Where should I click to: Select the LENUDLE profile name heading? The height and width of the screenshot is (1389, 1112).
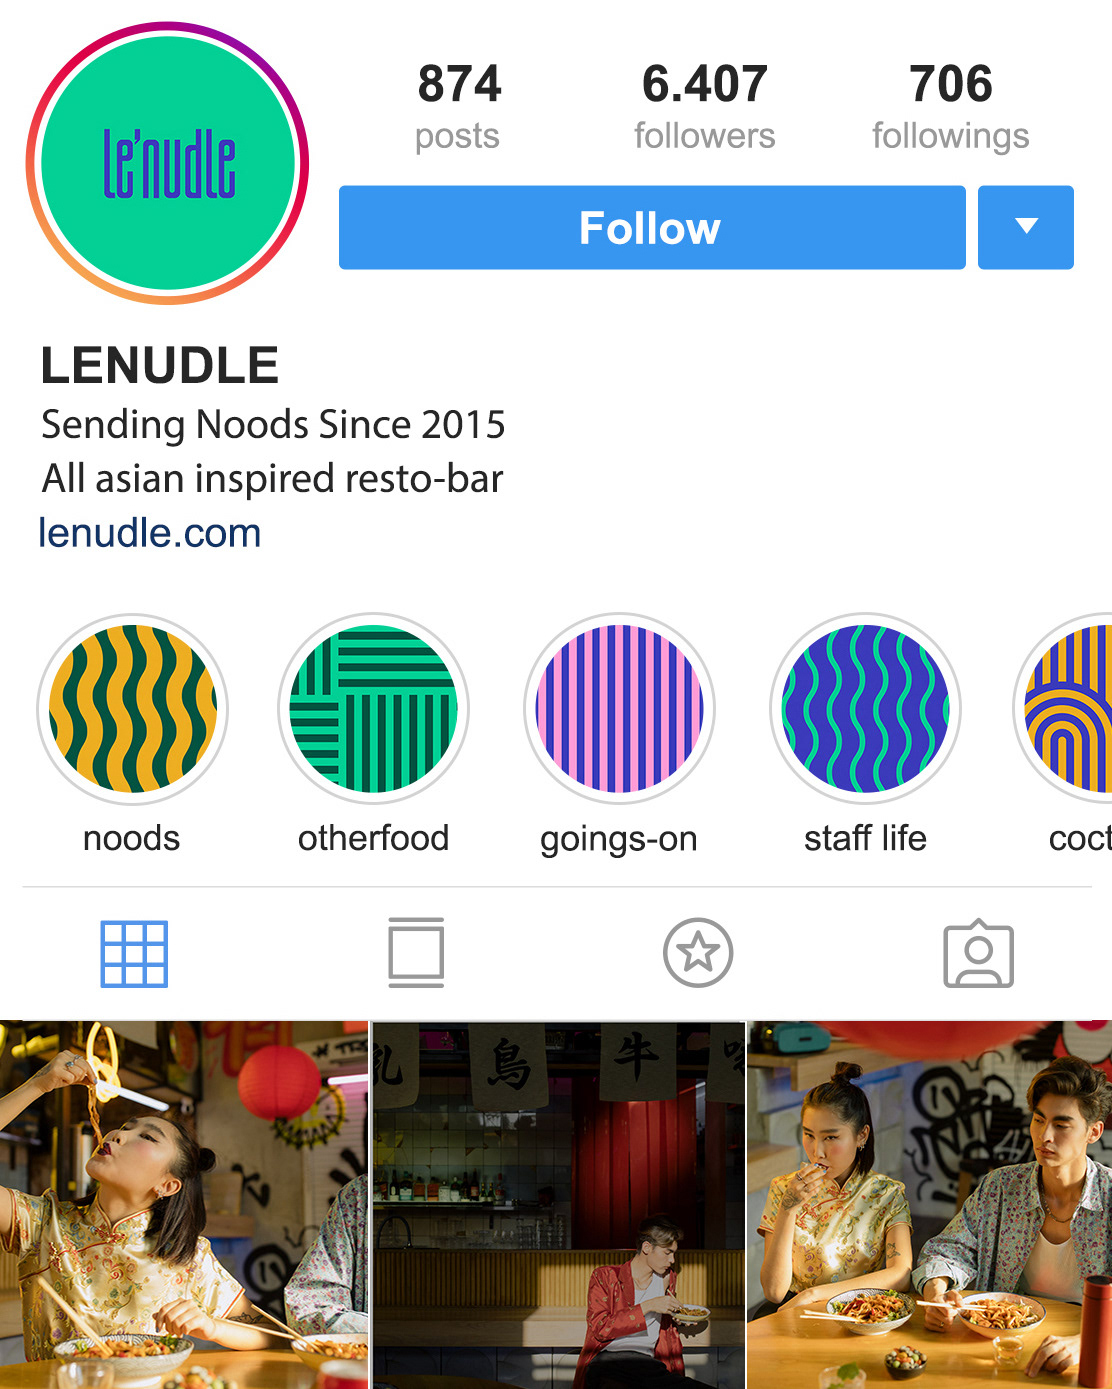tap(160, 365)
